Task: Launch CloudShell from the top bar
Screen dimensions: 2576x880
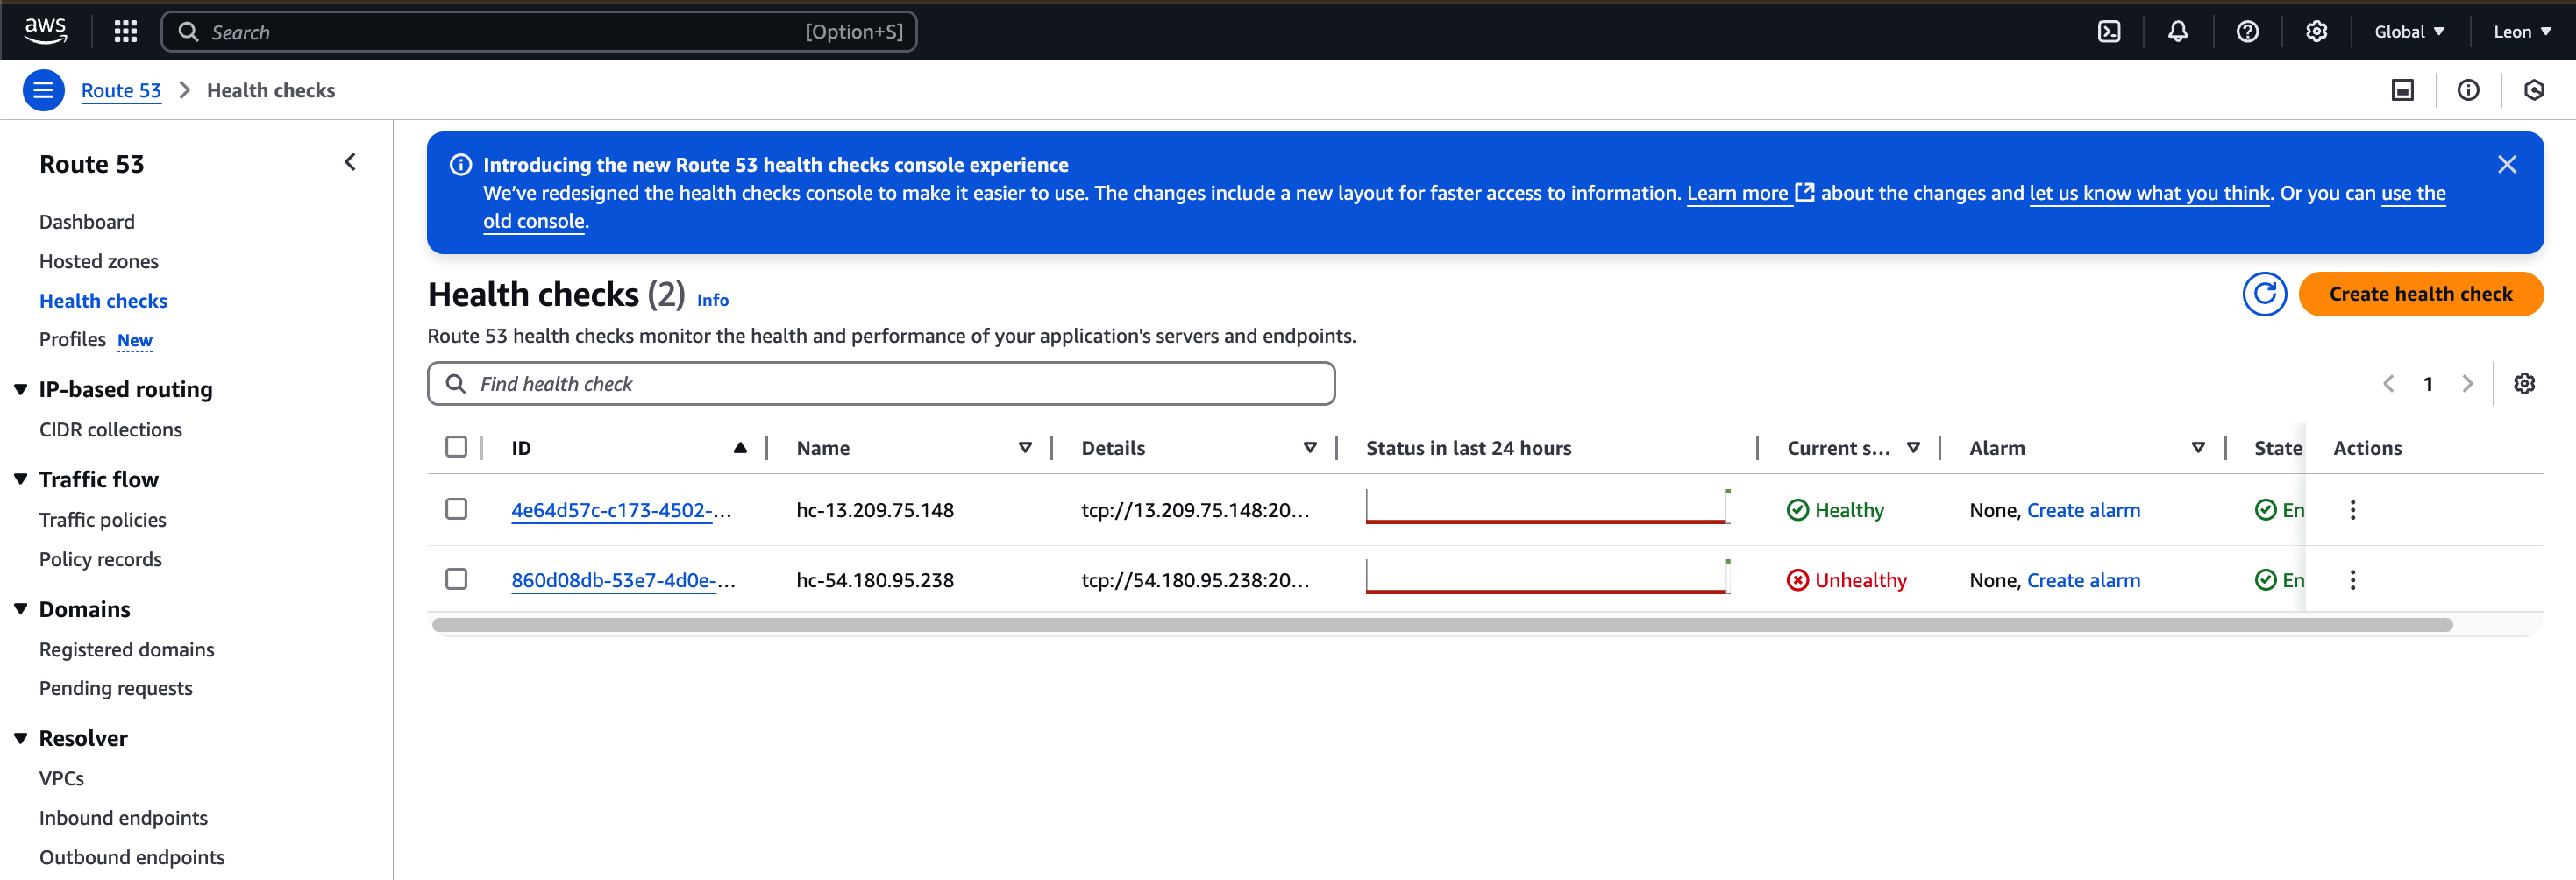Action: point(2108,32)
